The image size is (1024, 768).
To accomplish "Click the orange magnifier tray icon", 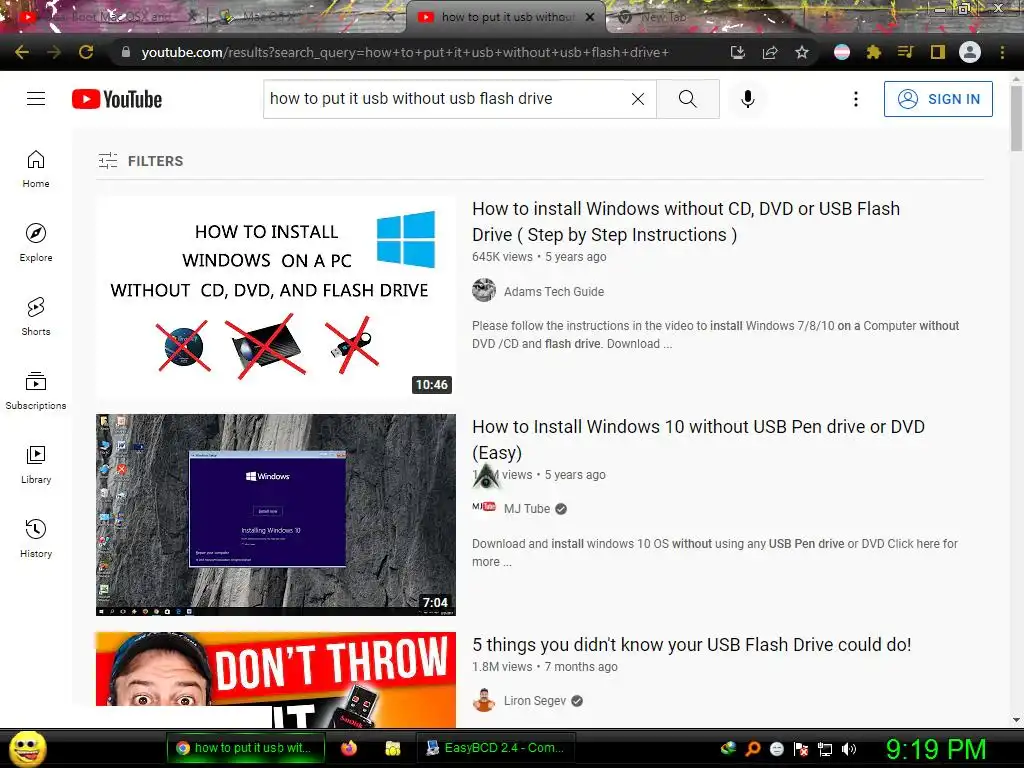I will (753, 749).
